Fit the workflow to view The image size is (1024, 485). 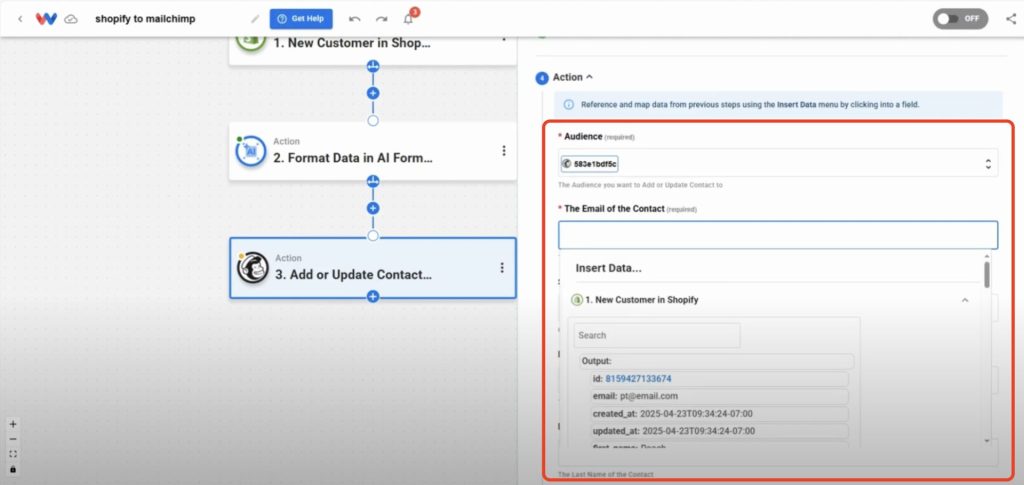pyautogui.click(x=13, y=454)
